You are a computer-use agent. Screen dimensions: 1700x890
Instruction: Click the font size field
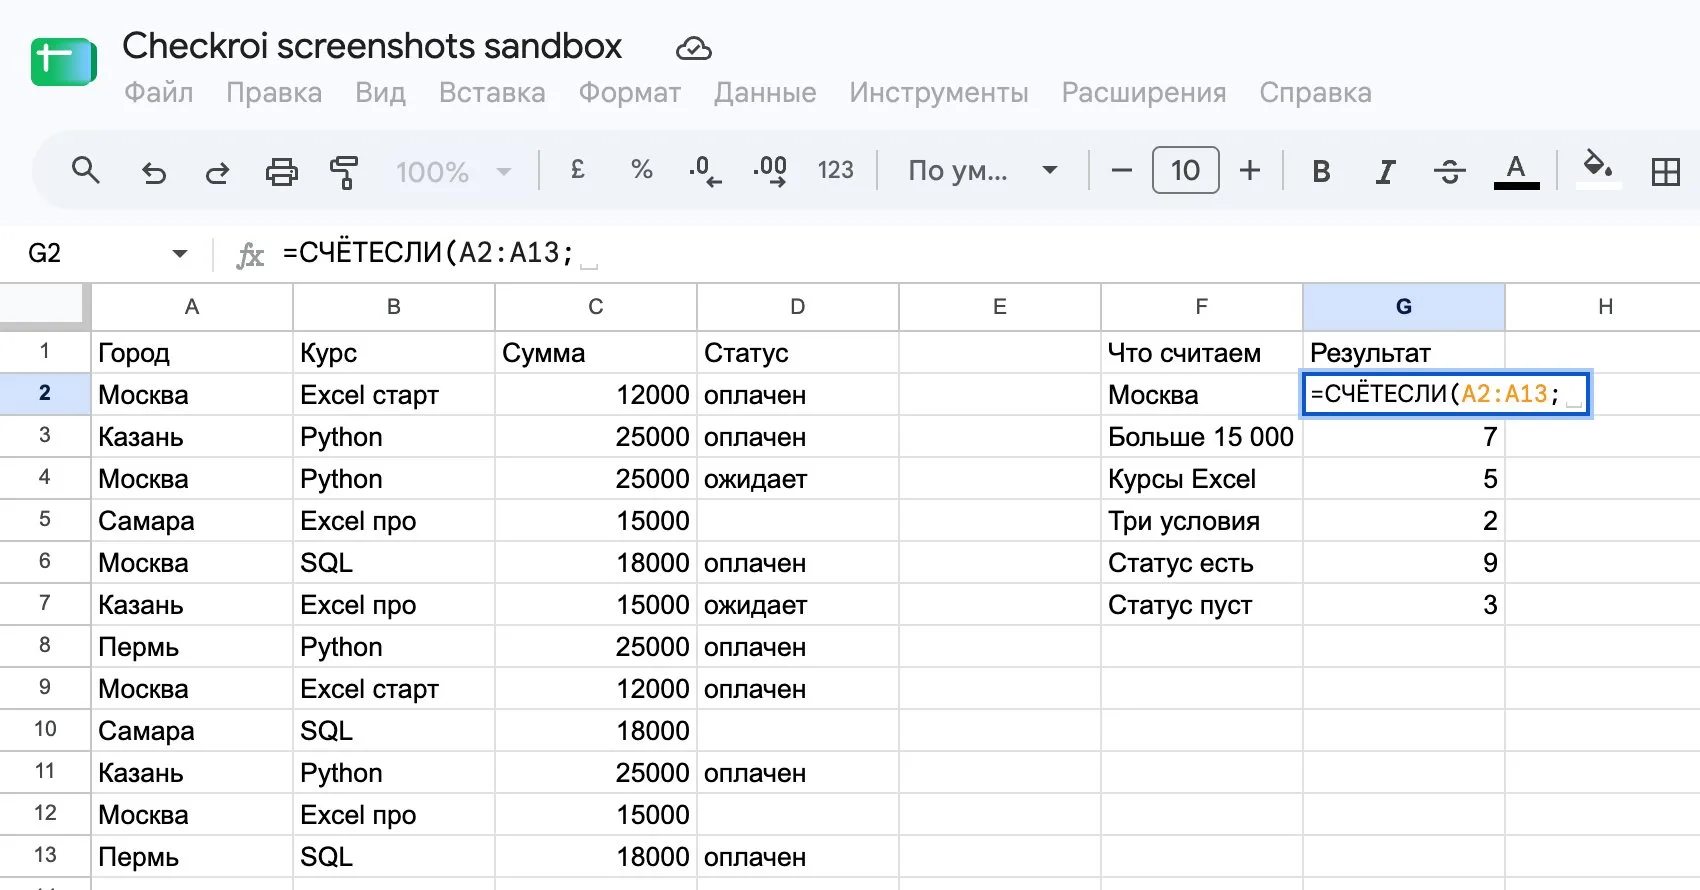click(1185, 171)
